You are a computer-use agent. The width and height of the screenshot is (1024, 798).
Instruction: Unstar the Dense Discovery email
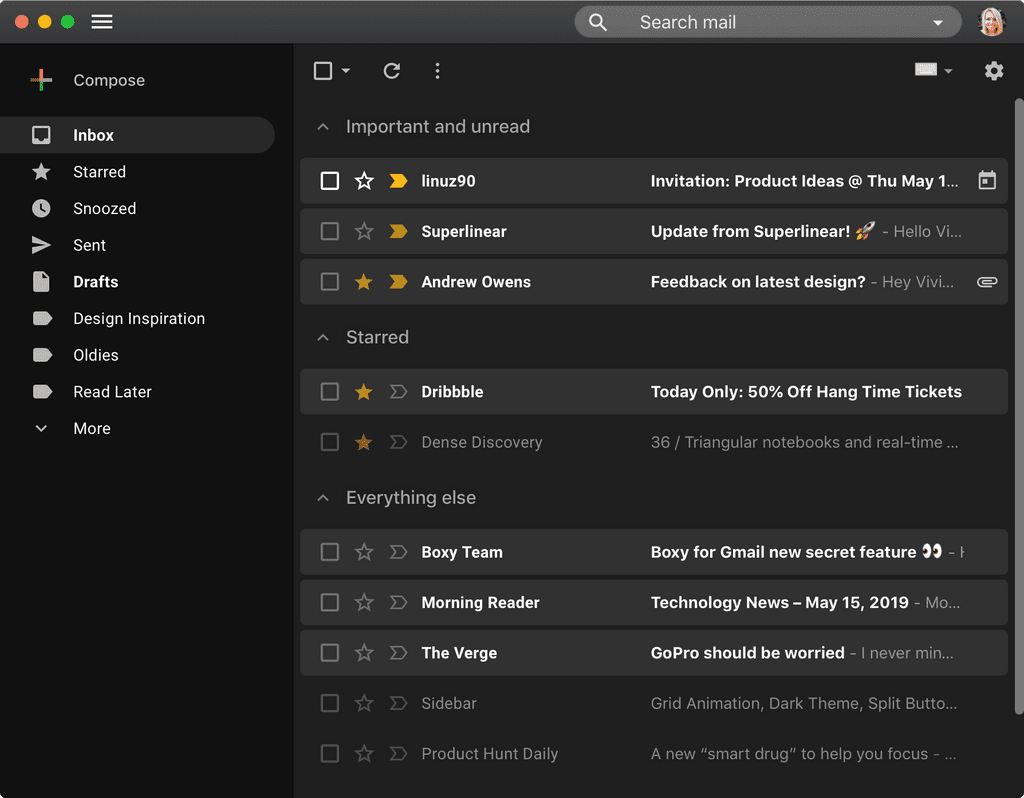(x=364, y=442)
